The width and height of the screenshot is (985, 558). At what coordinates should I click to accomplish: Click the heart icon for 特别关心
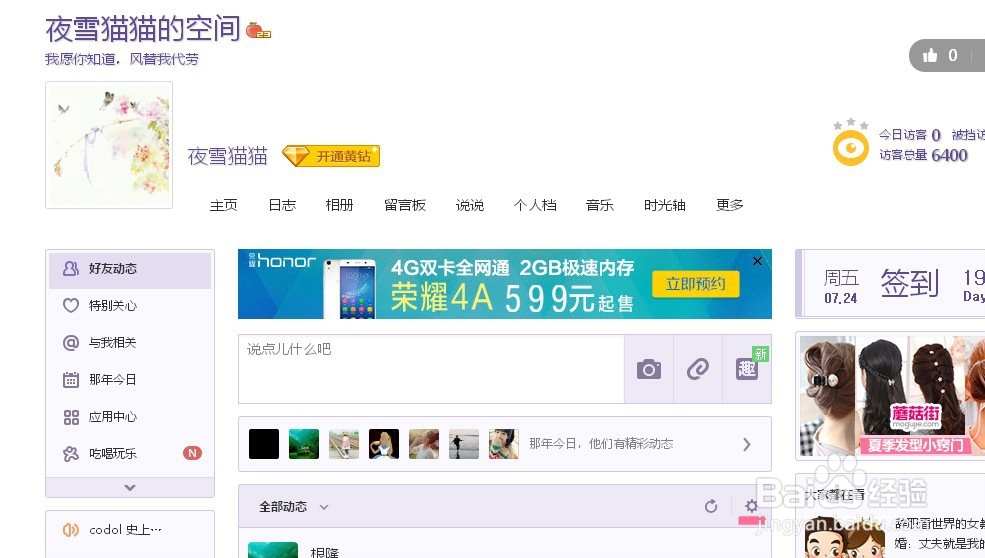click(71, 305)
